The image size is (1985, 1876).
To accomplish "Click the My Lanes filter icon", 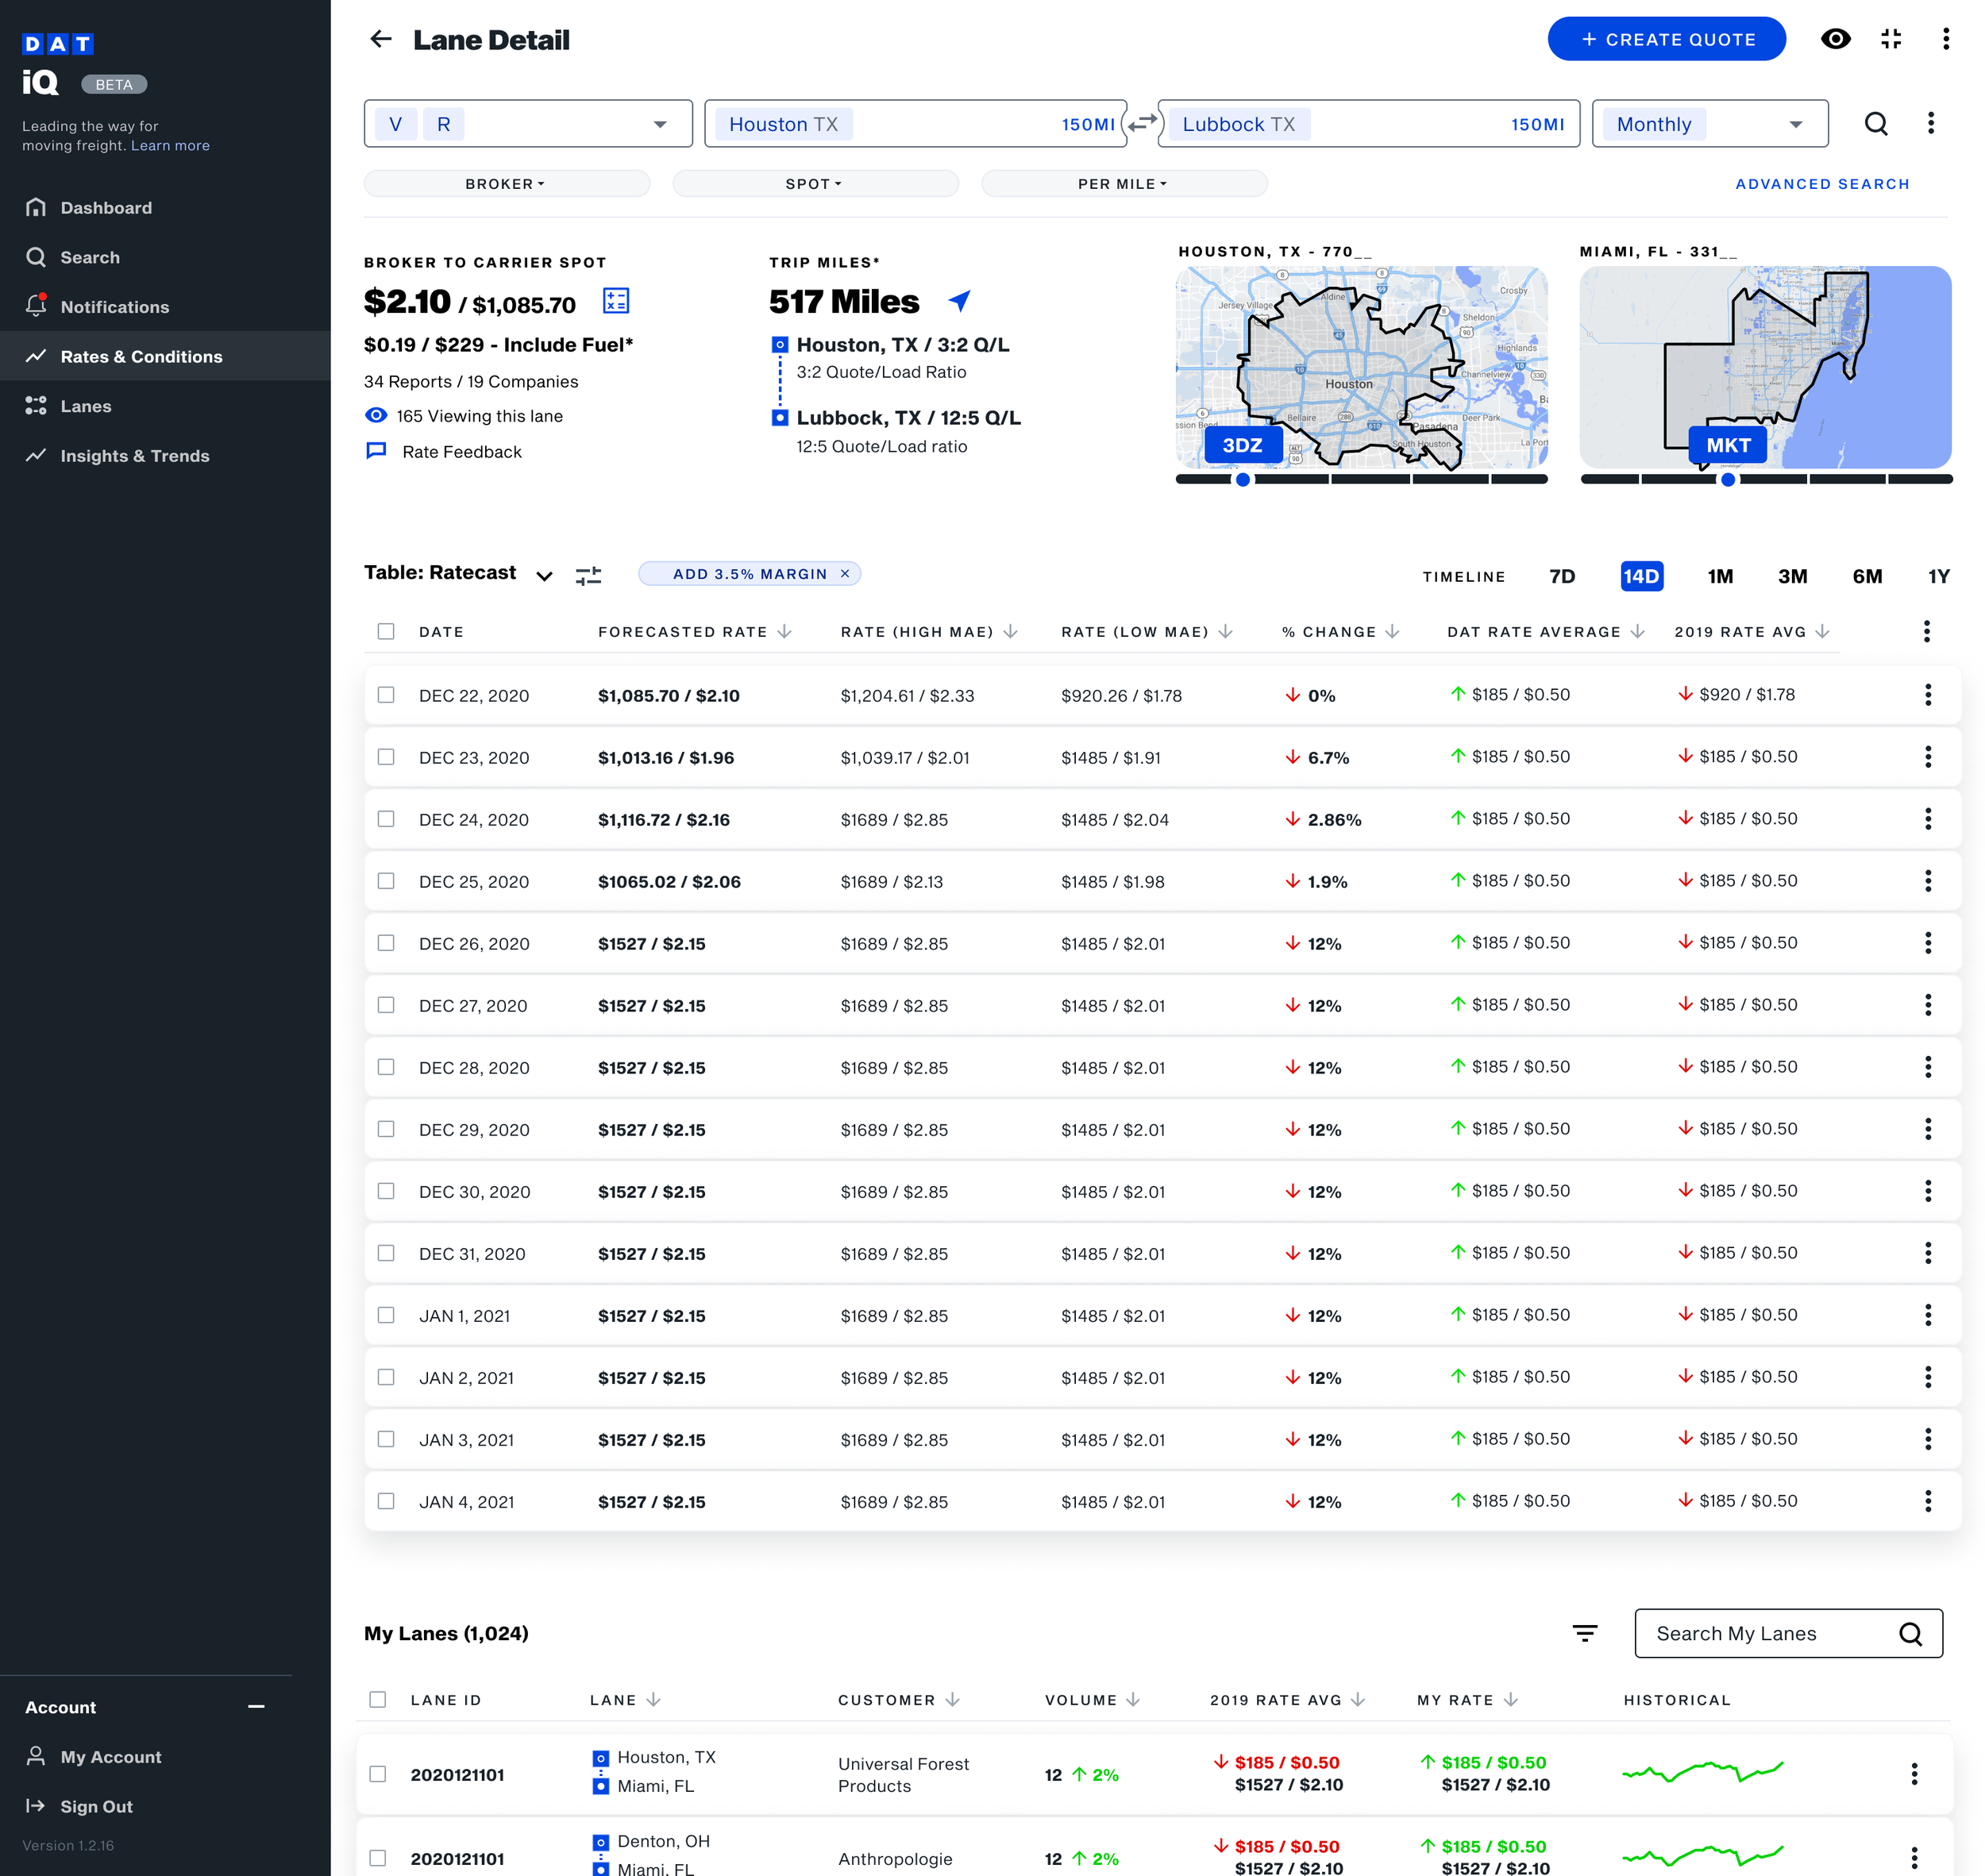I will 1584,1633.
